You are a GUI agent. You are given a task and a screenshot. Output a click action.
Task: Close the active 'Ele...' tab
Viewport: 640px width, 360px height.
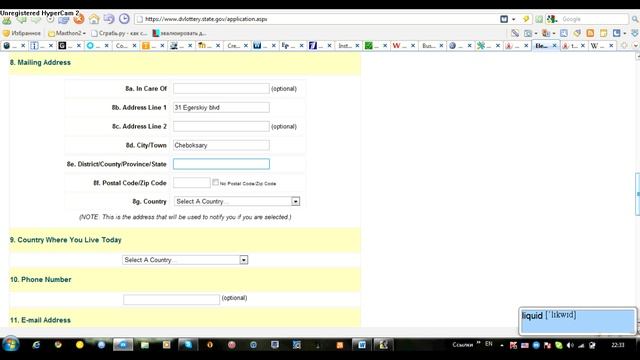pos(554,46)
